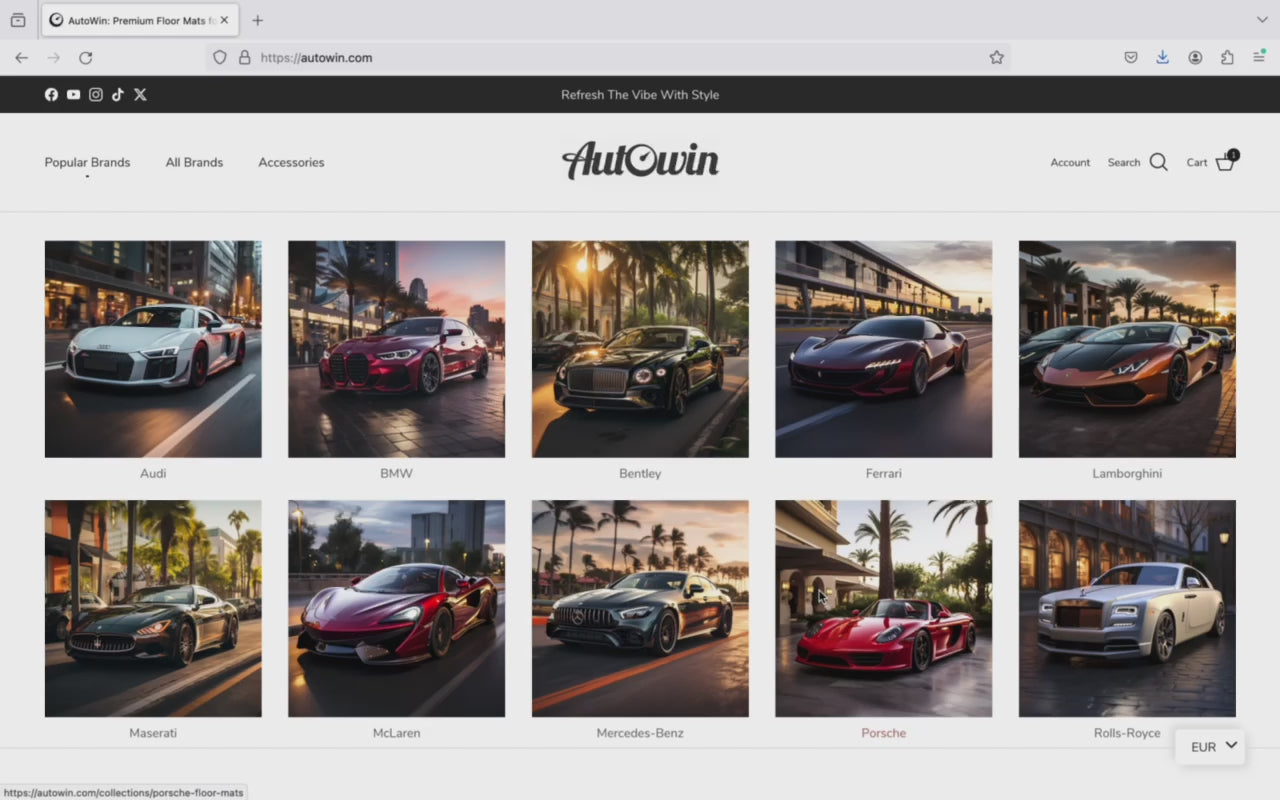Open the list all tabs chevron
This screenshot has height=800, width=1280.
[x=1261, y=20]
